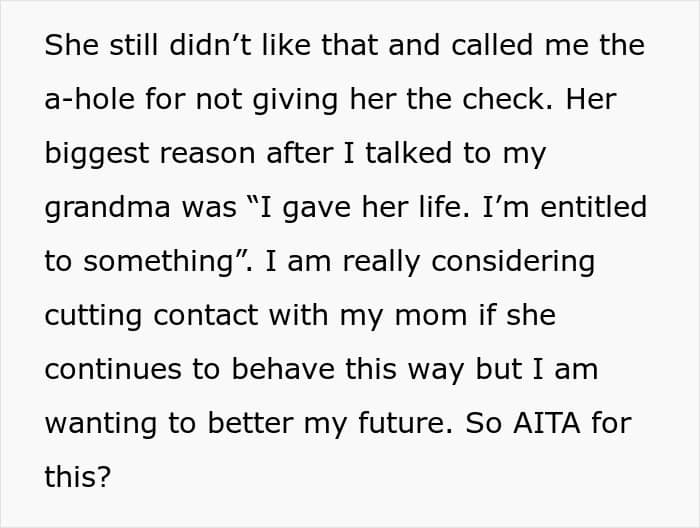Click the word "contact" in the text
Screen dimensions: 700x528
point(206,316)
